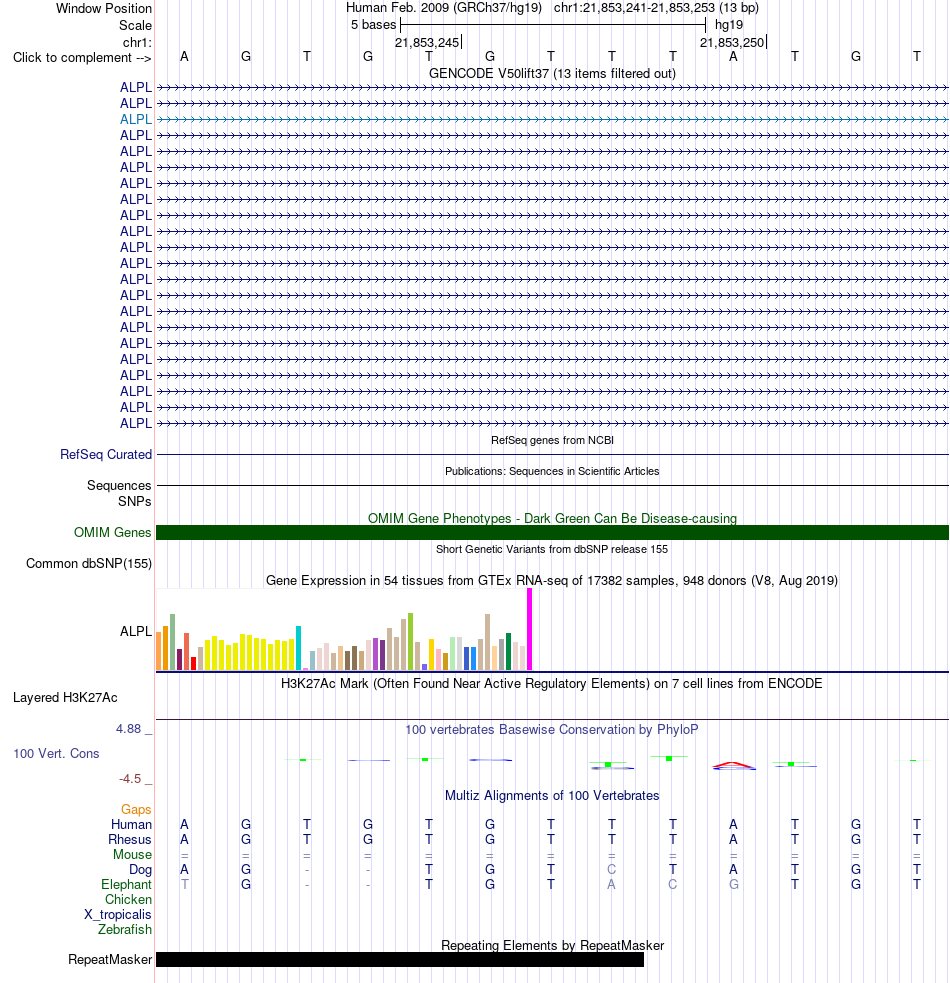
Task: Click the Sequences track label
Action: (x=119, y=485)
